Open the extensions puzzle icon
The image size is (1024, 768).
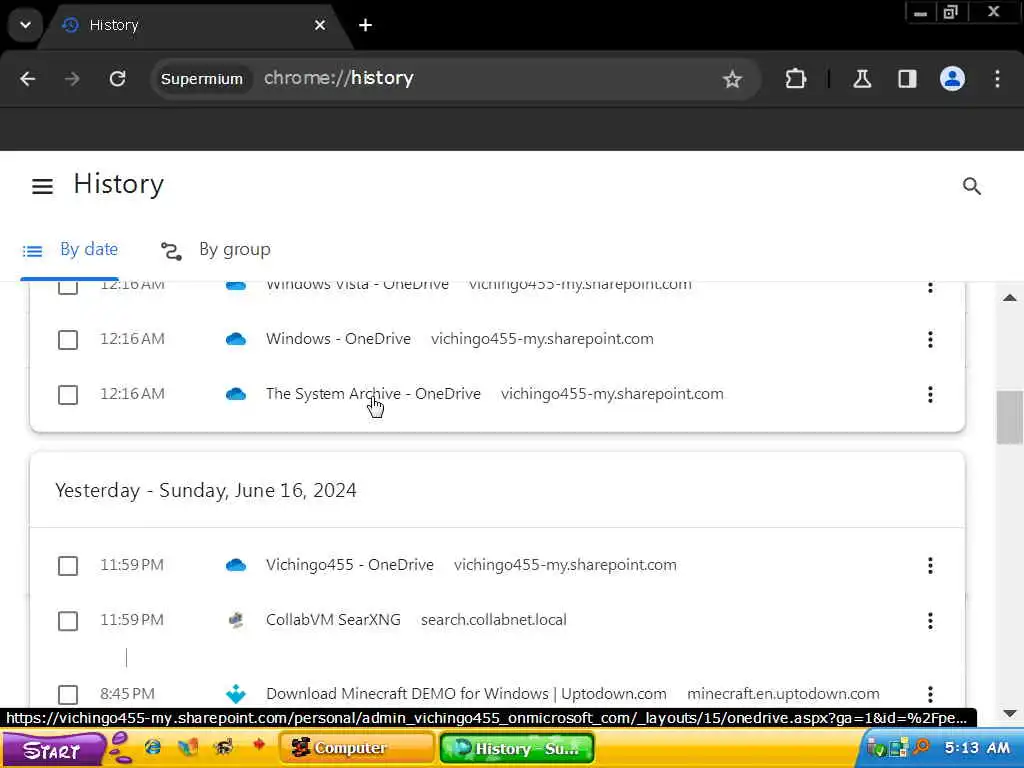point(795,79)
